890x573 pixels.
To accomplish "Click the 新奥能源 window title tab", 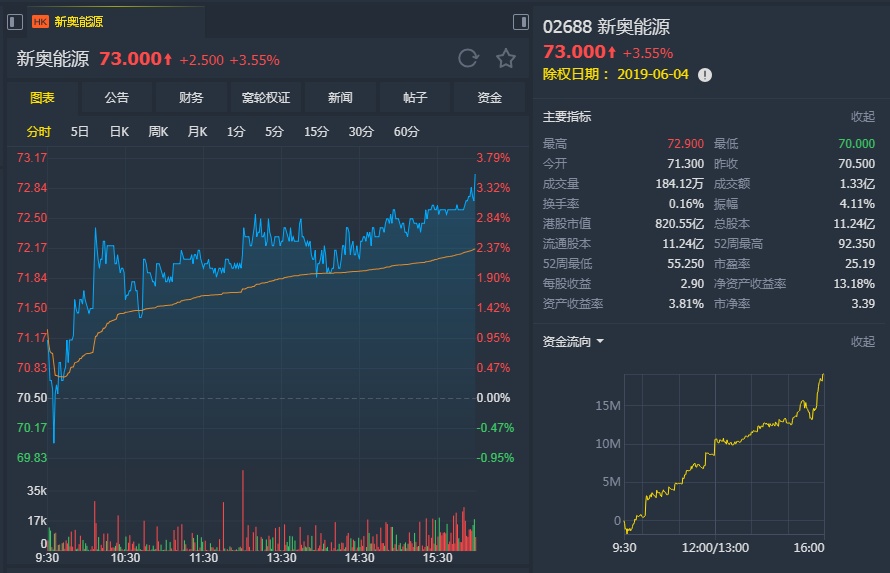I will (x=78, y=21).
